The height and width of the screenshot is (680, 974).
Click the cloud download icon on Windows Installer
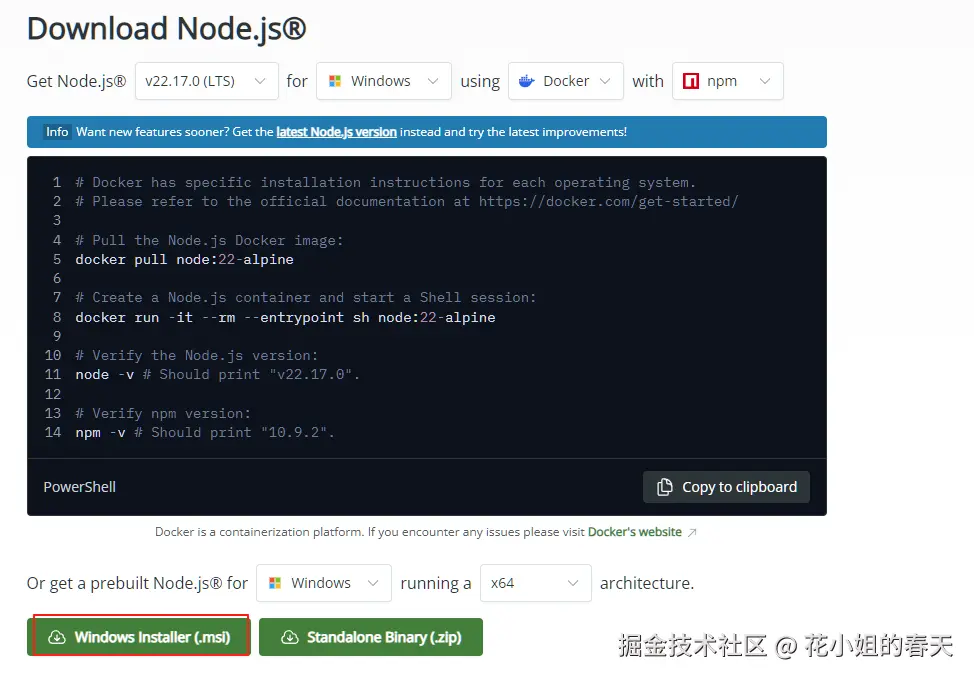click(x=57, y=637)
